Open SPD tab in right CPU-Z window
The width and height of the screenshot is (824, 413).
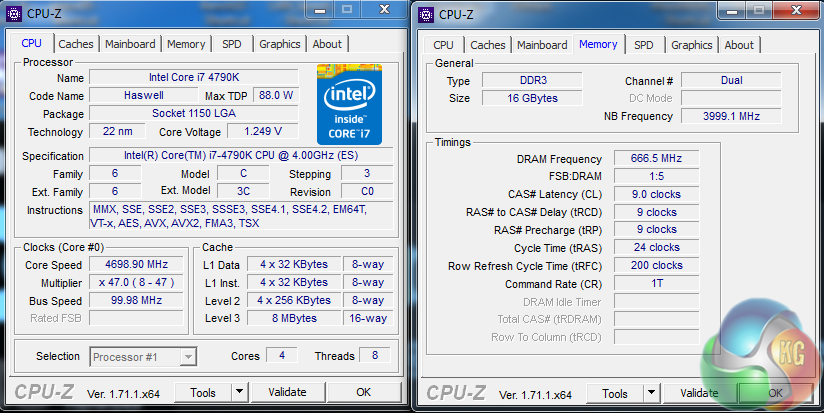click(644, 45)
